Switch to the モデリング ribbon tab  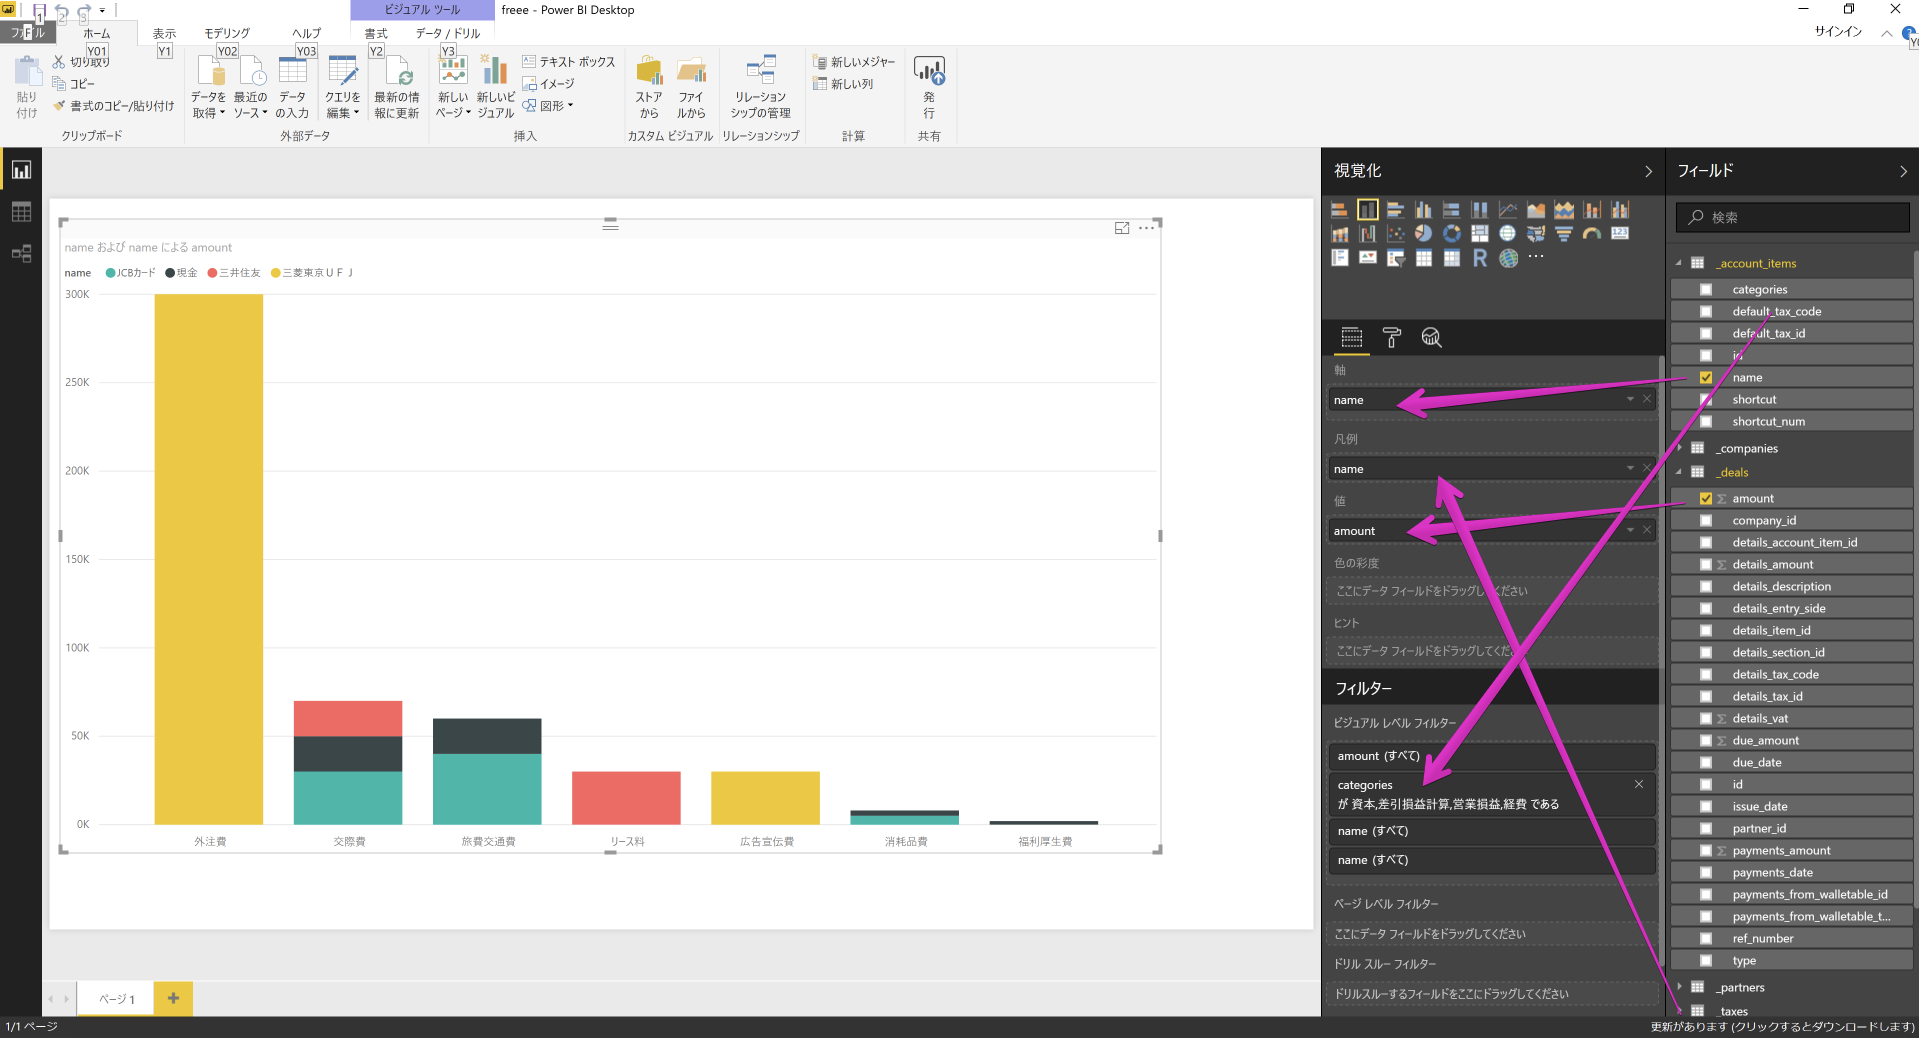225,32
